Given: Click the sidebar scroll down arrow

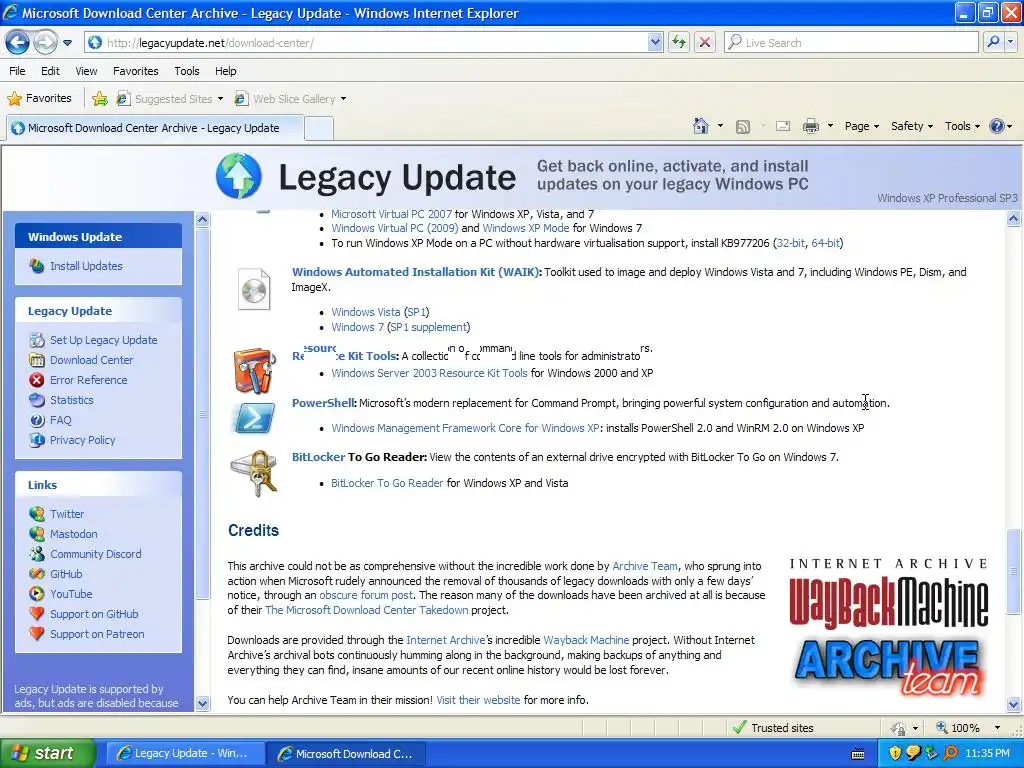Looking at the screenshot, I should click(202, 703).
